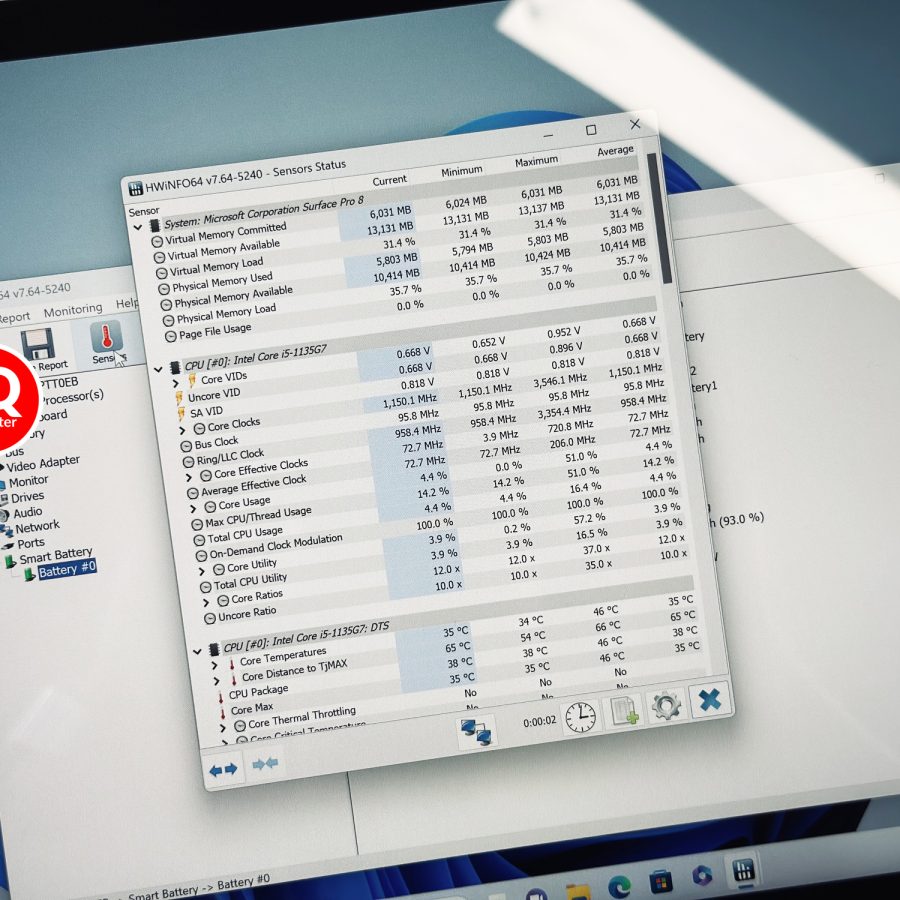Open the Copilot icon on the taskbar
The height and width of the screenshot is (900, 900).
click(x=702, y=876)
